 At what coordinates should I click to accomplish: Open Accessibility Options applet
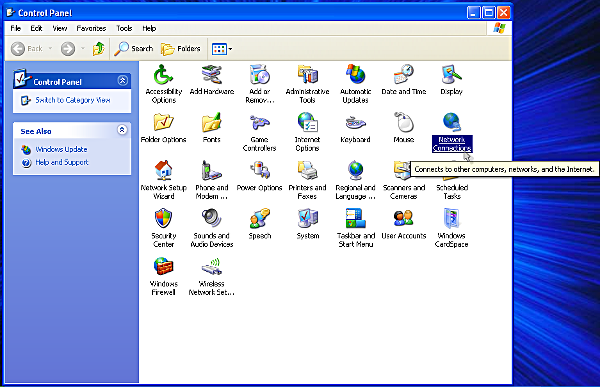[x=163, y=84]
